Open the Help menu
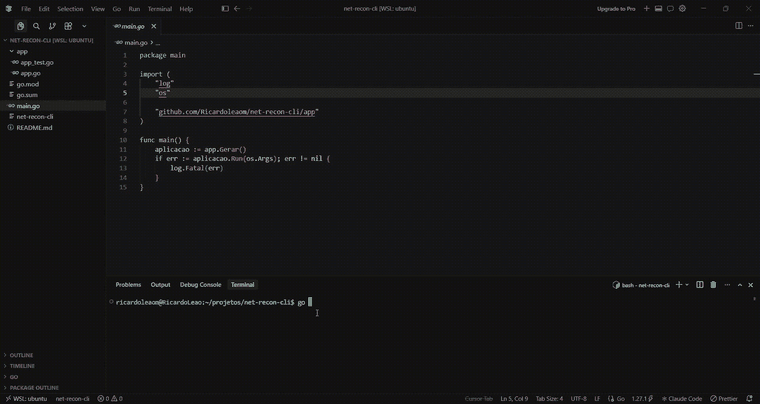 [x=186, y=9]
